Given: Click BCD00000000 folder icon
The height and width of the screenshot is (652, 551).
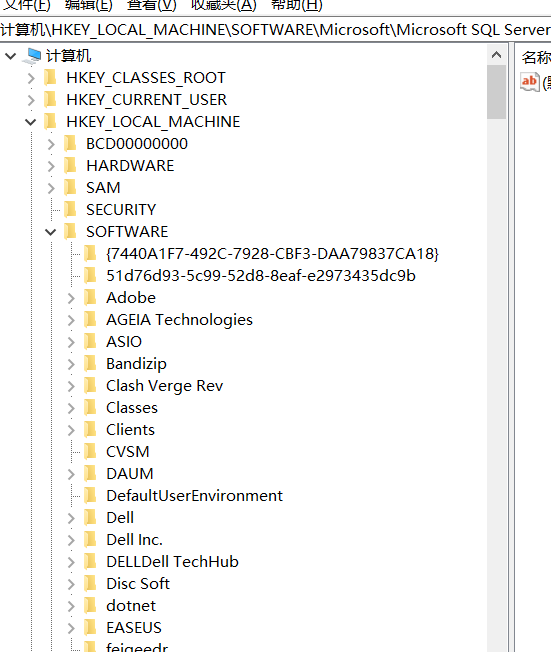Looking at the screenshot, I should [x=70, y=144].
